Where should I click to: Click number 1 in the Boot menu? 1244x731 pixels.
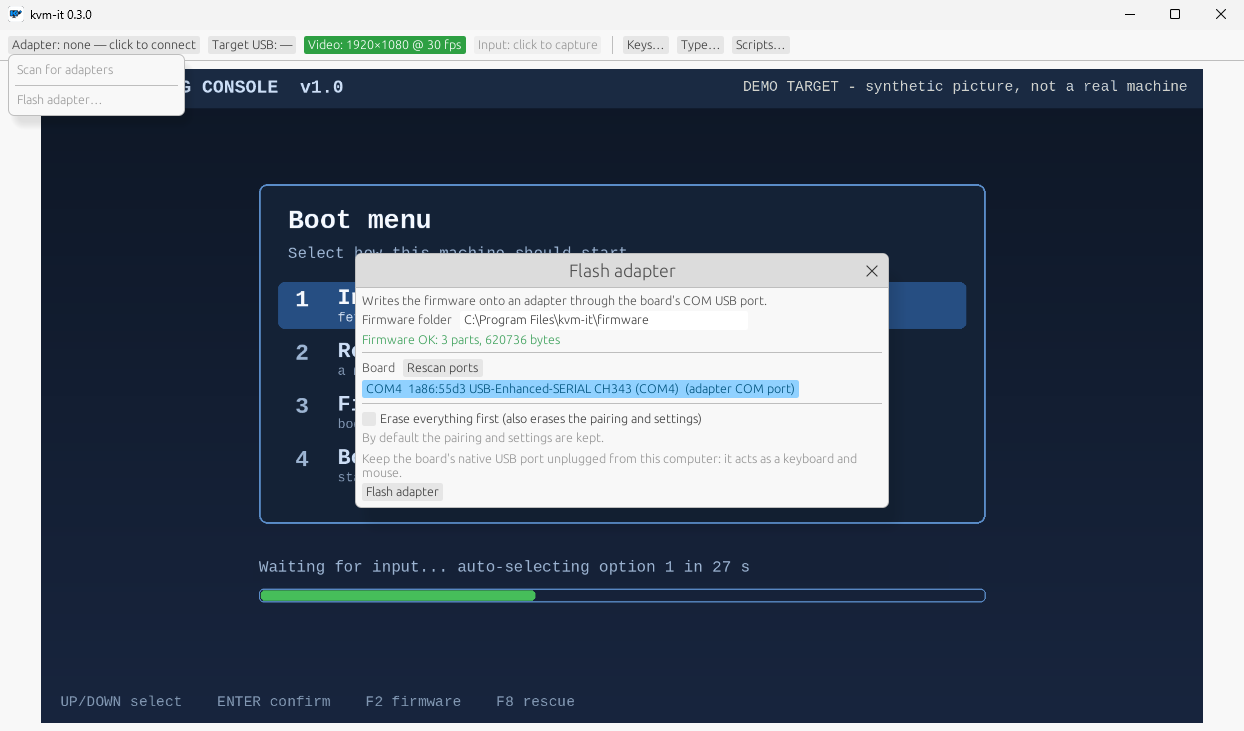tap(302, 299)
